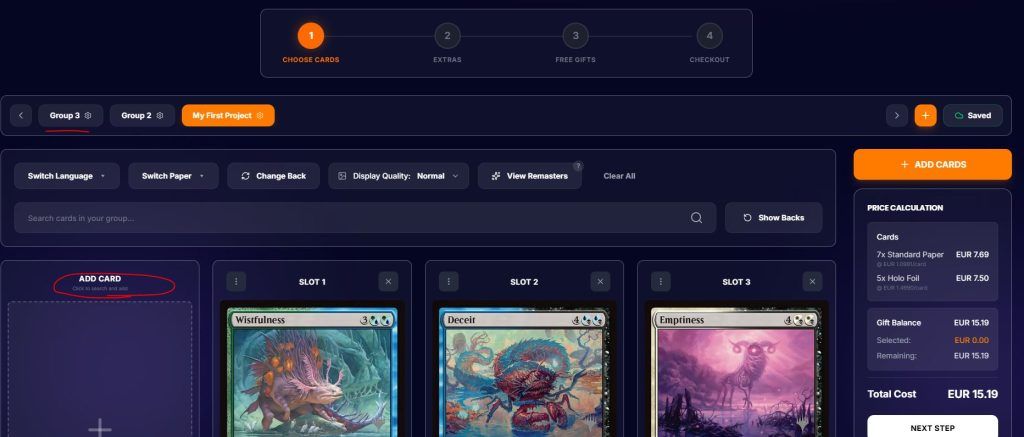Screen dimensions: 1024x437
Task: Show next groups with right chevron
Action: (897, 116)
